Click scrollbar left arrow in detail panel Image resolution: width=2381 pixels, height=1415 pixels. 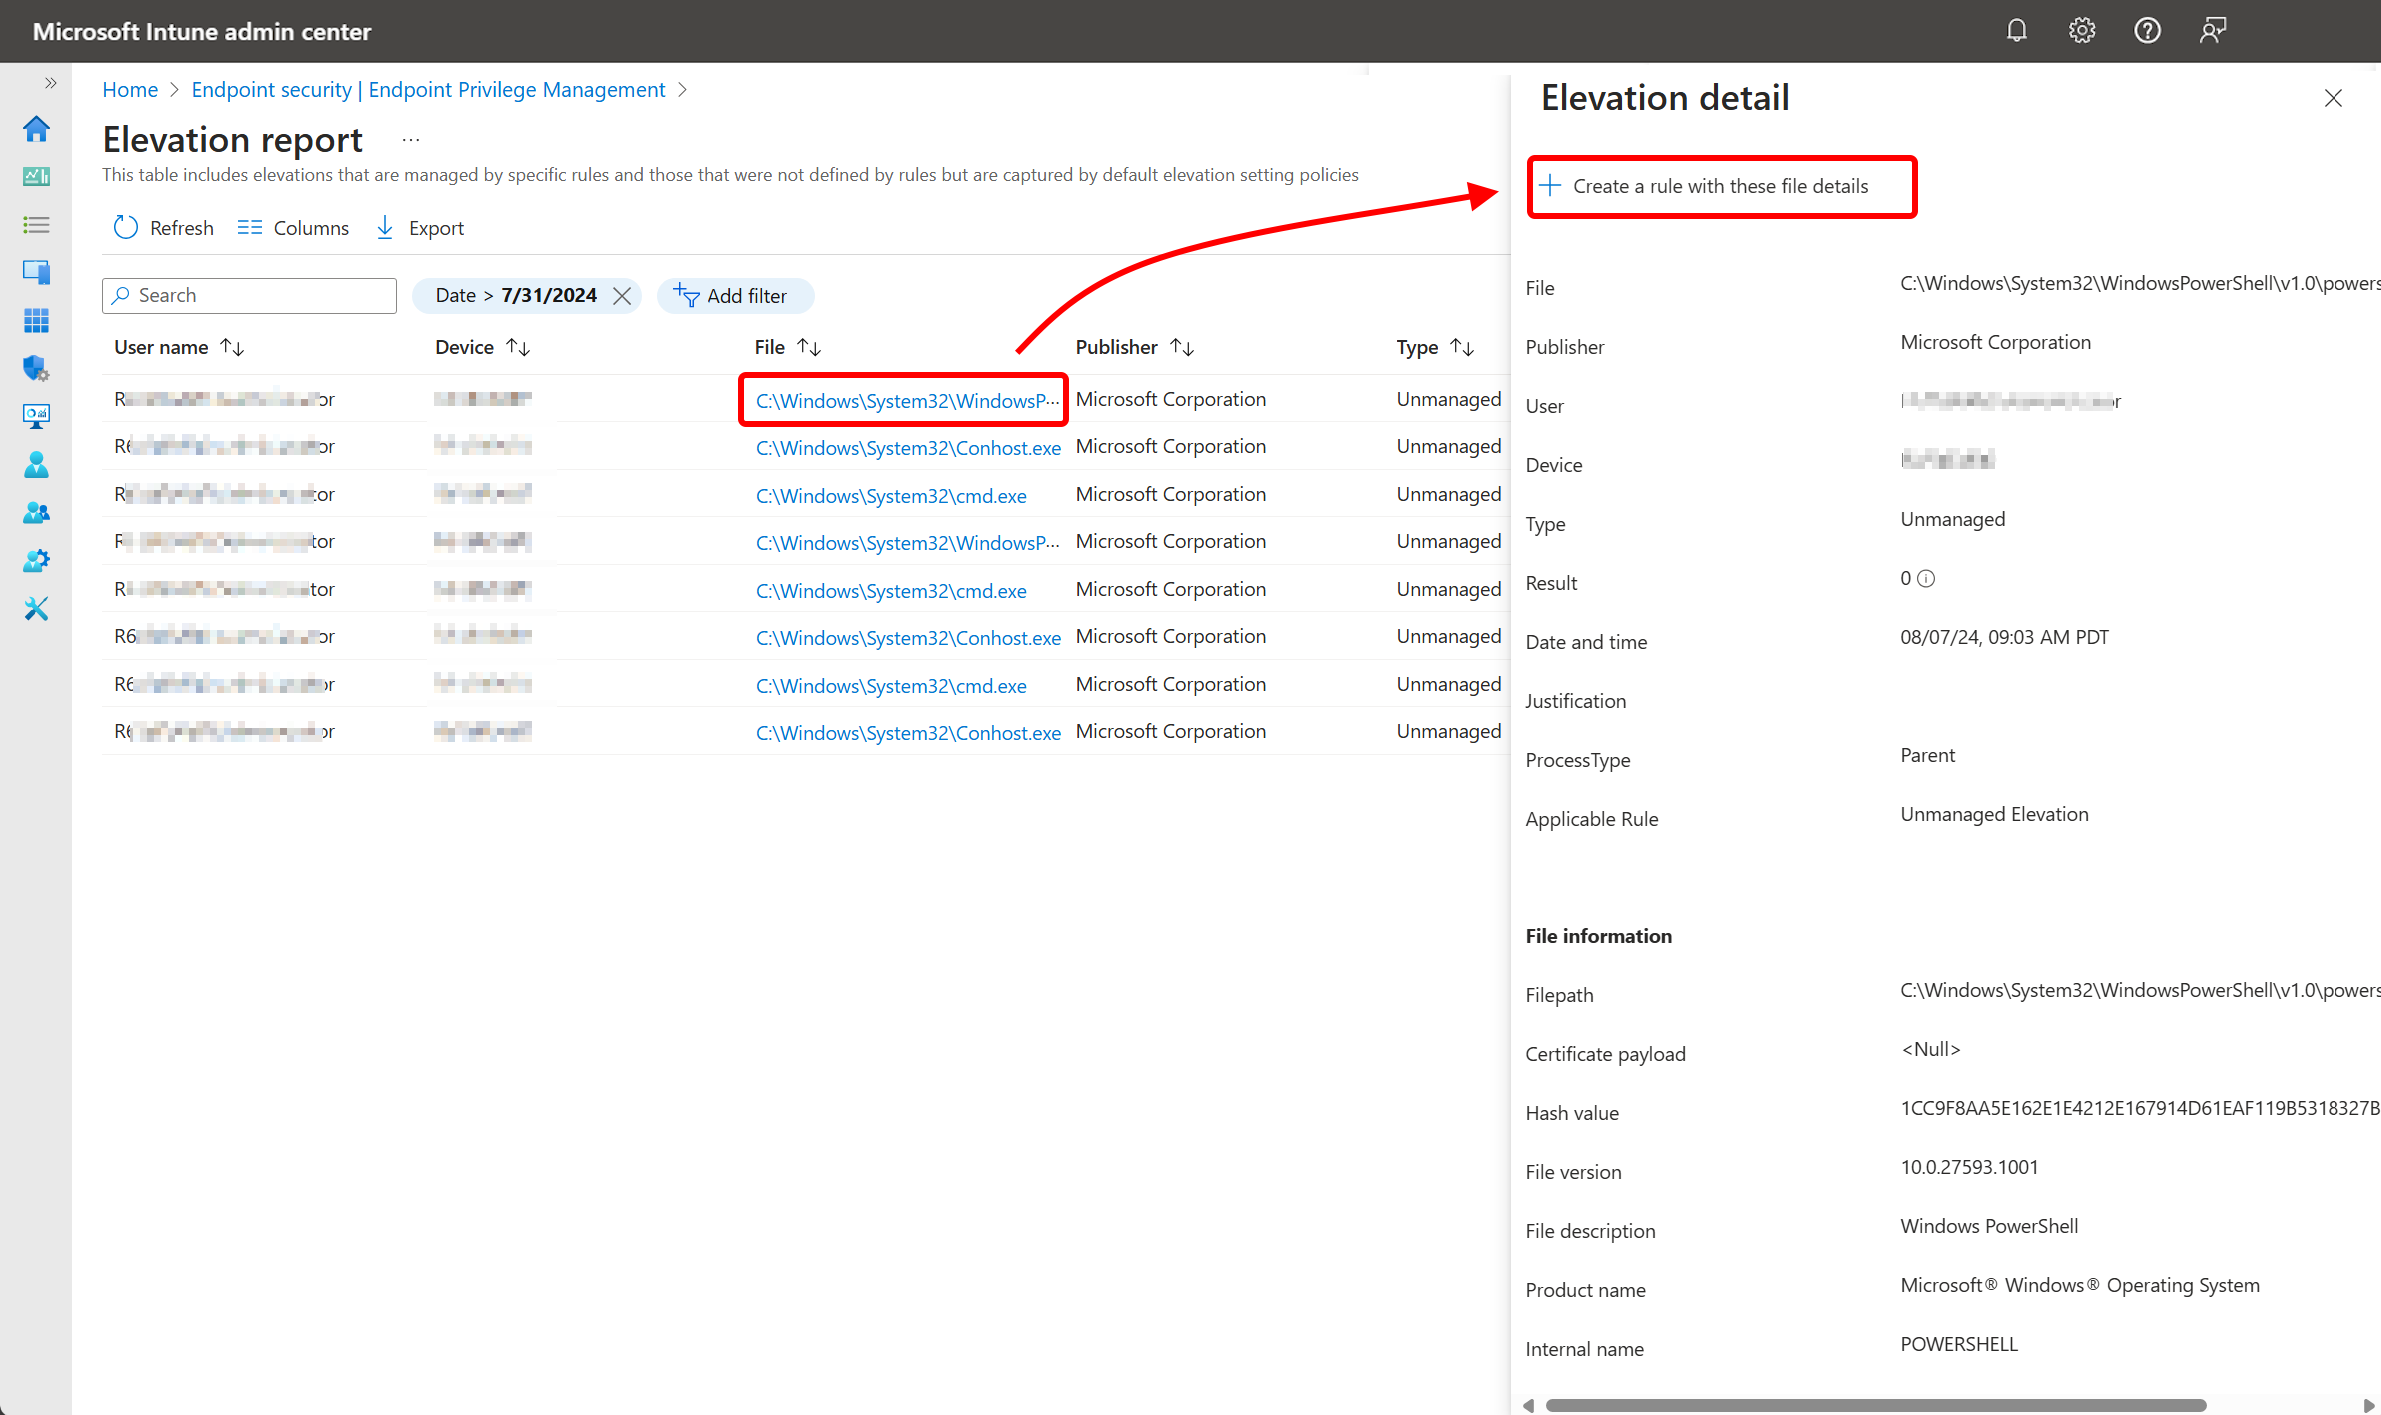click(1528, 1405)
